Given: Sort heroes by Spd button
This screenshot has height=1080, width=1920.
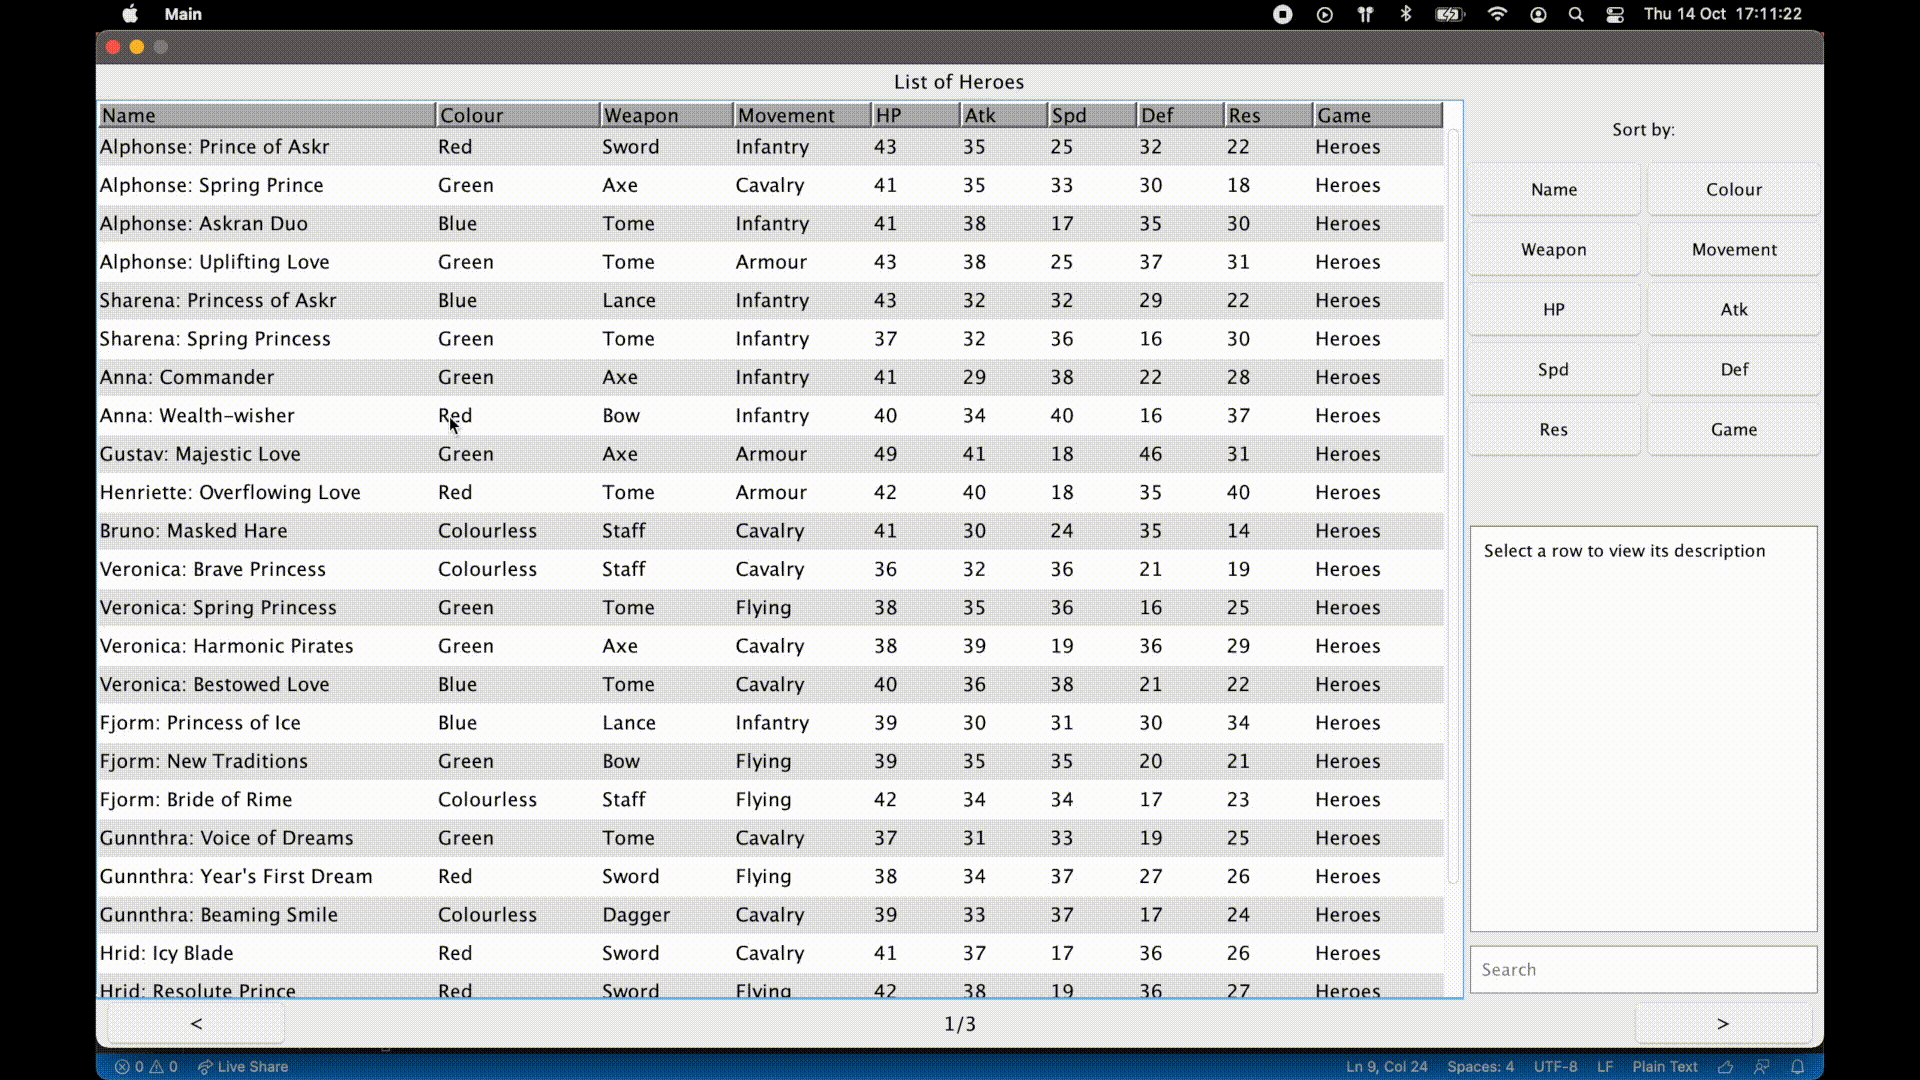Looking at the screenshot, I should click(1554, 370).
